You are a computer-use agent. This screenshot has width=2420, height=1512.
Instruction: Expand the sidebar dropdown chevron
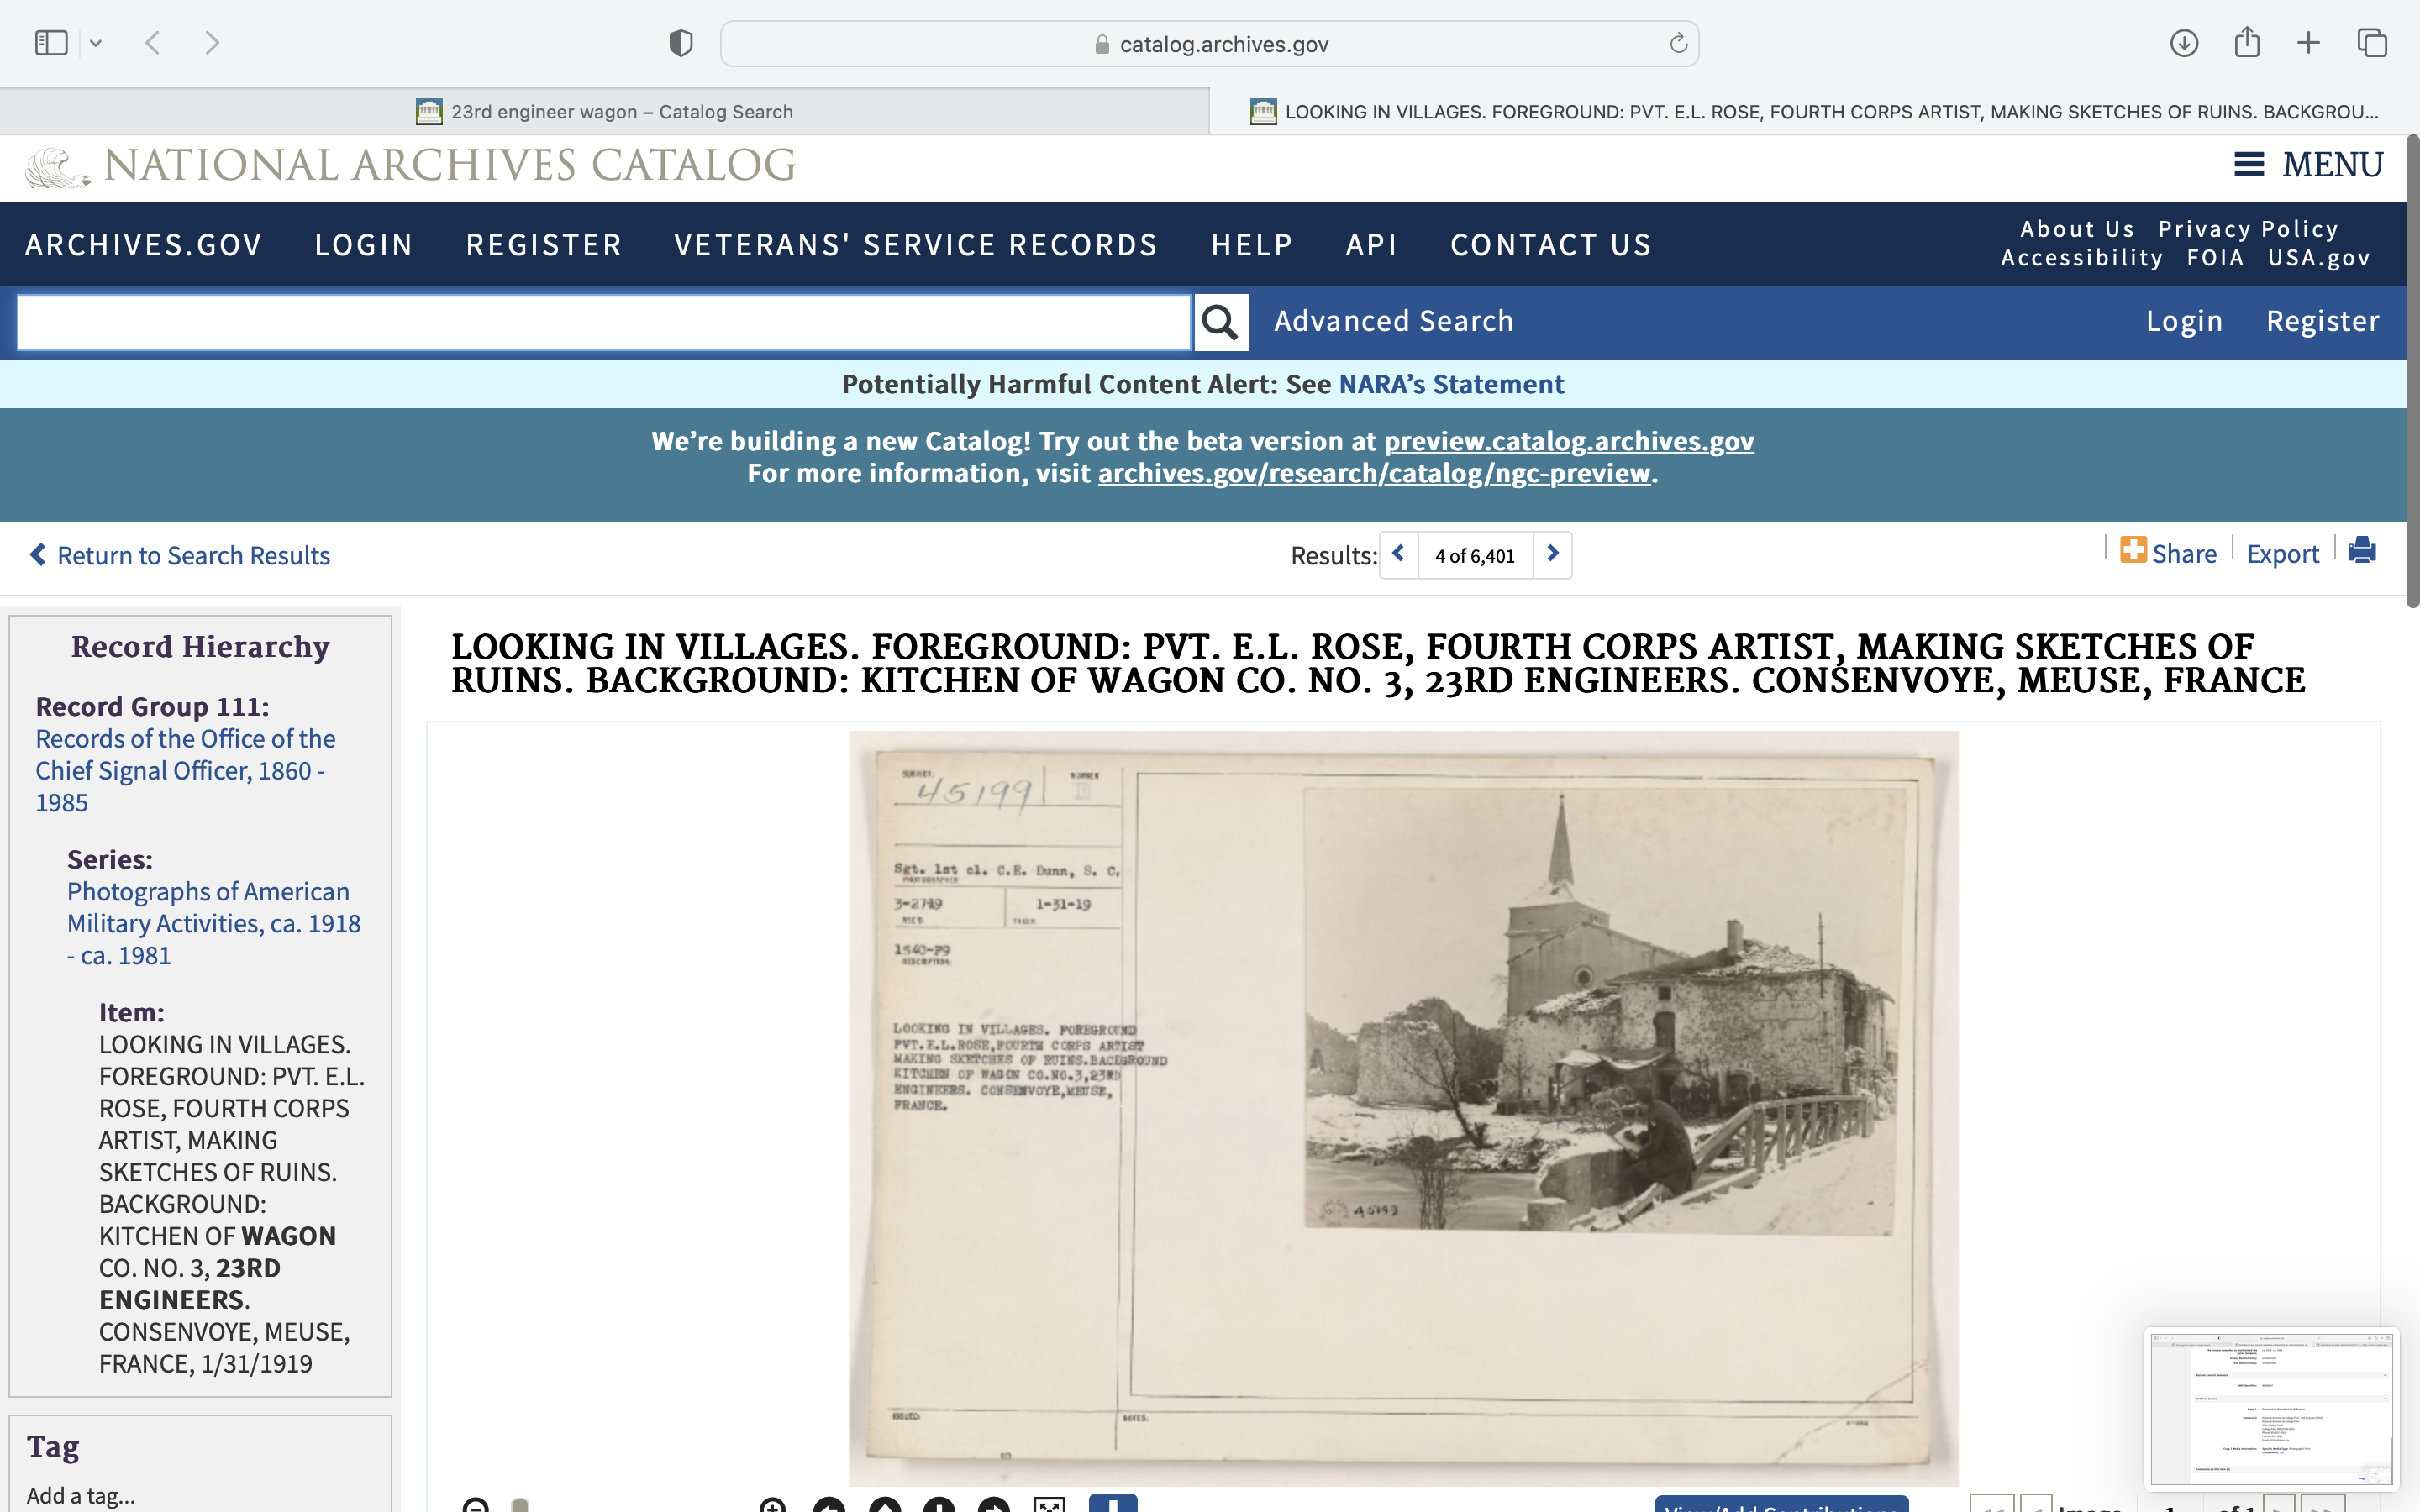[x=96, y=43]
